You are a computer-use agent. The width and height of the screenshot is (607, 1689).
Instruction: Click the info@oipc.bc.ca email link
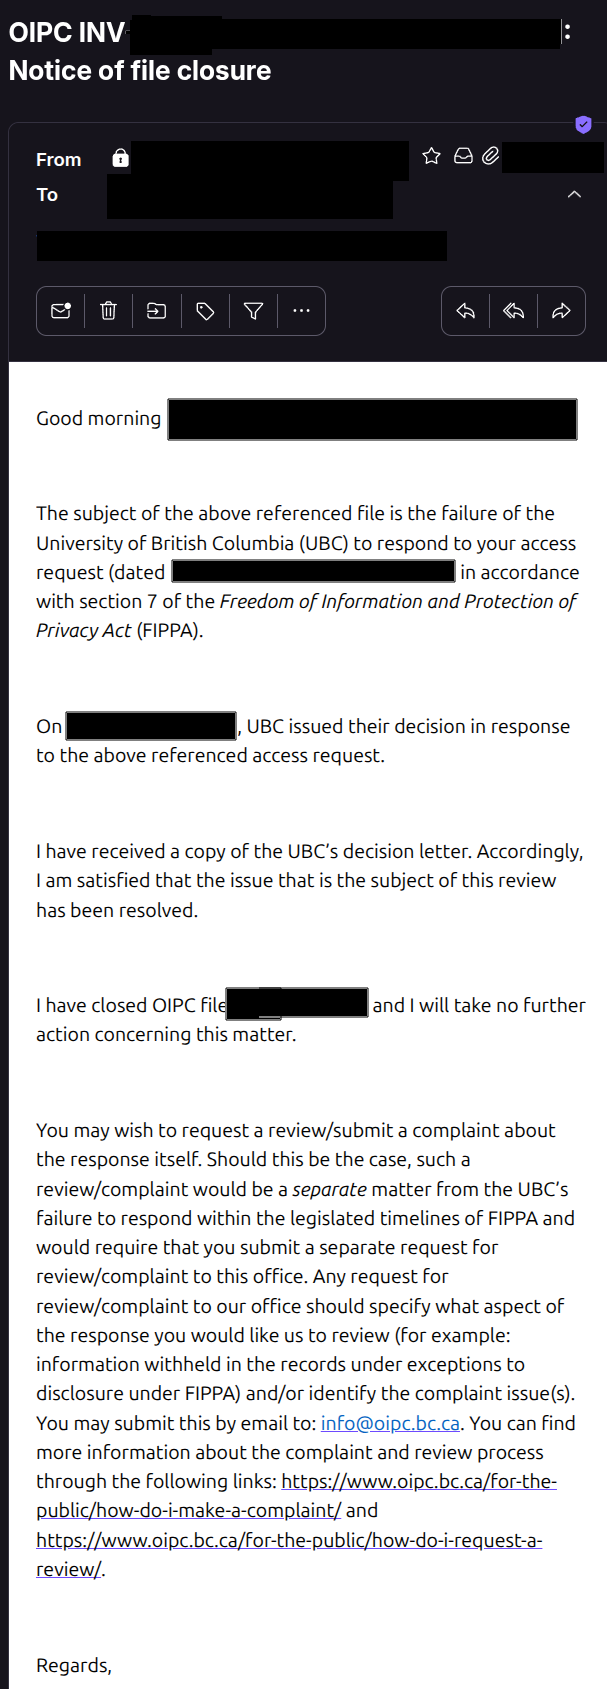(x=390, y=1423)
